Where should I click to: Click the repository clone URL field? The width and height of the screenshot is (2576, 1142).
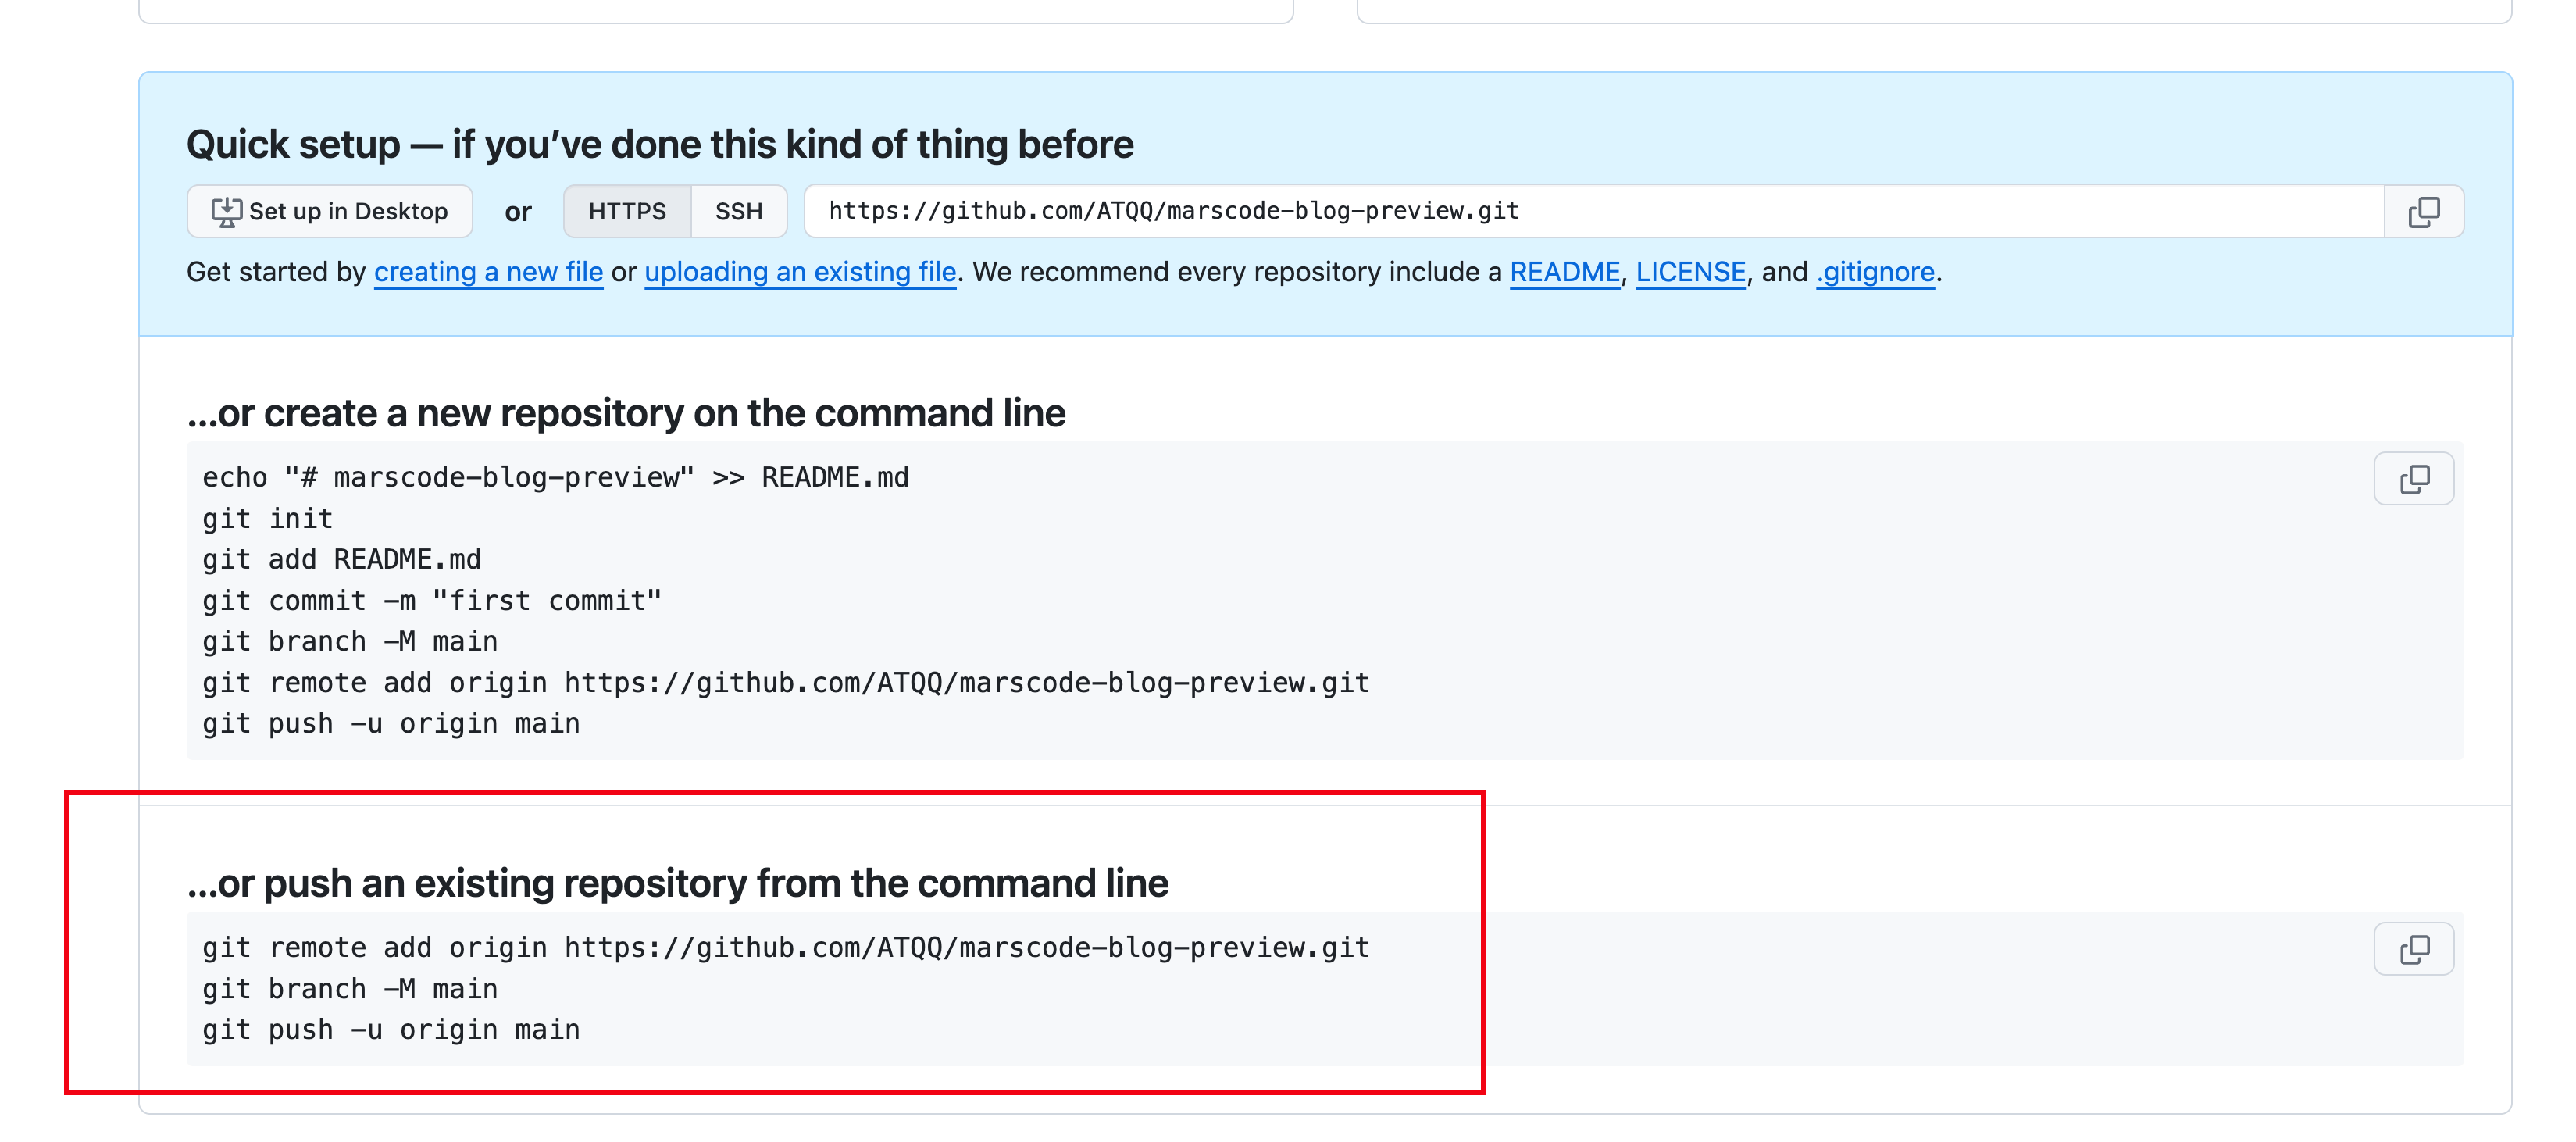[x=1594, y=211]
